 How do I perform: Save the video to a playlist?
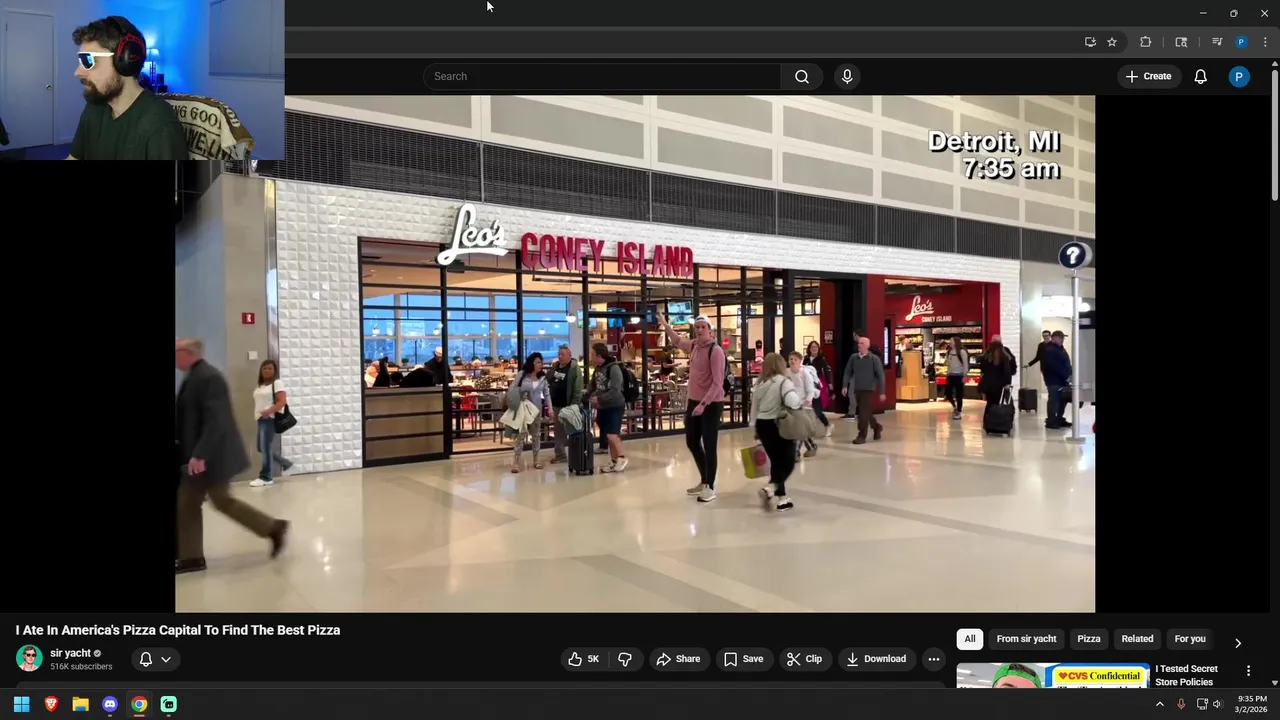click(x=743, y=659)
